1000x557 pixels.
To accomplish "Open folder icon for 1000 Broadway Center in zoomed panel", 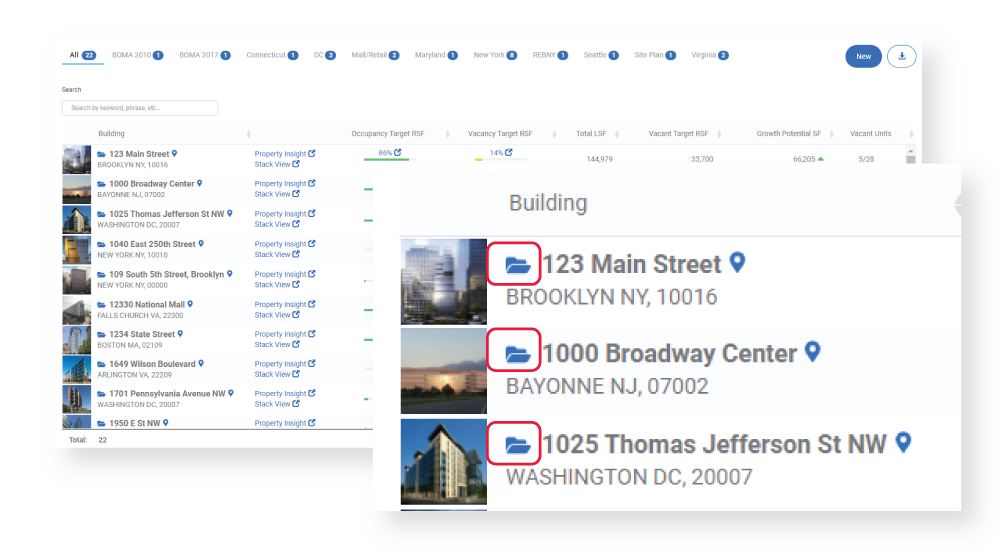I will tap(517, 353).
